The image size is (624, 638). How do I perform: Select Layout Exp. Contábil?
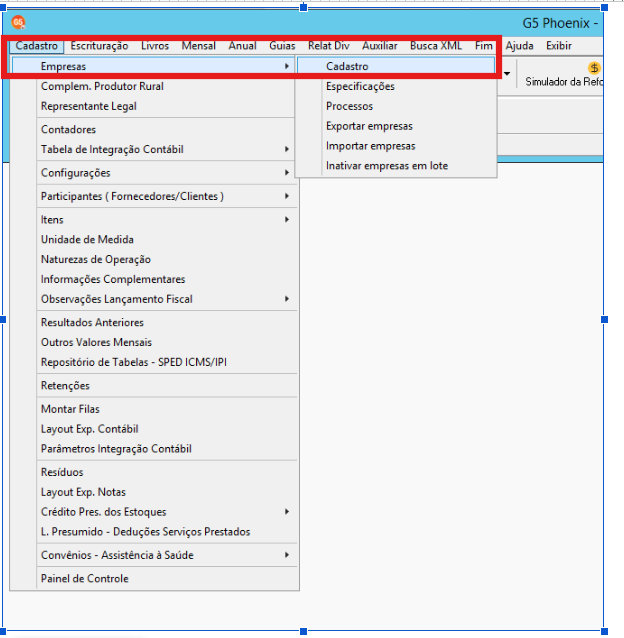pos(153,429)
